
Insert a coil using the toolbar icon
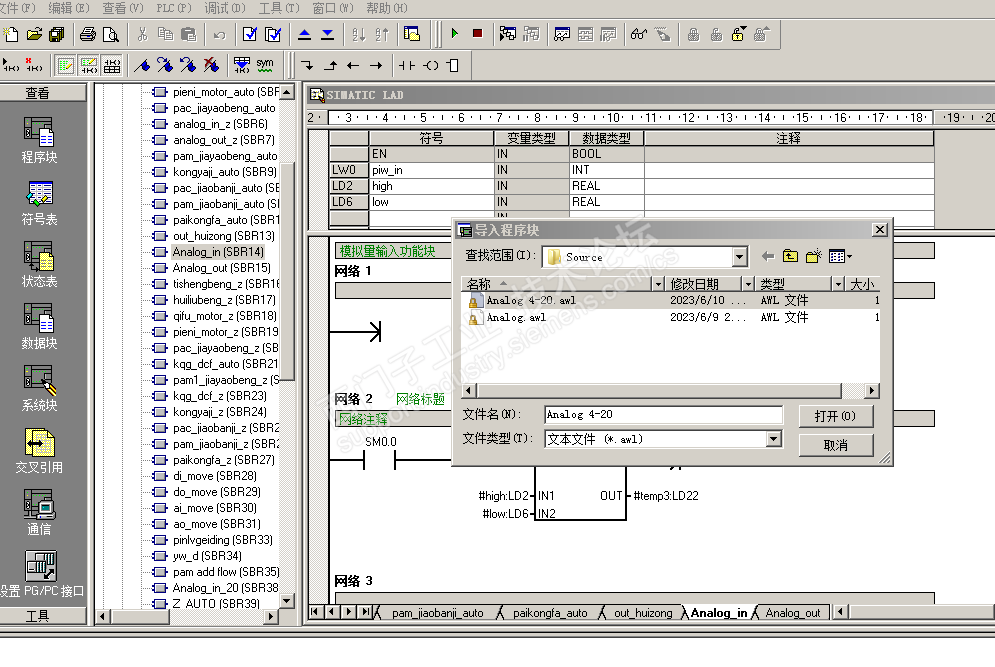click(430, 65)
